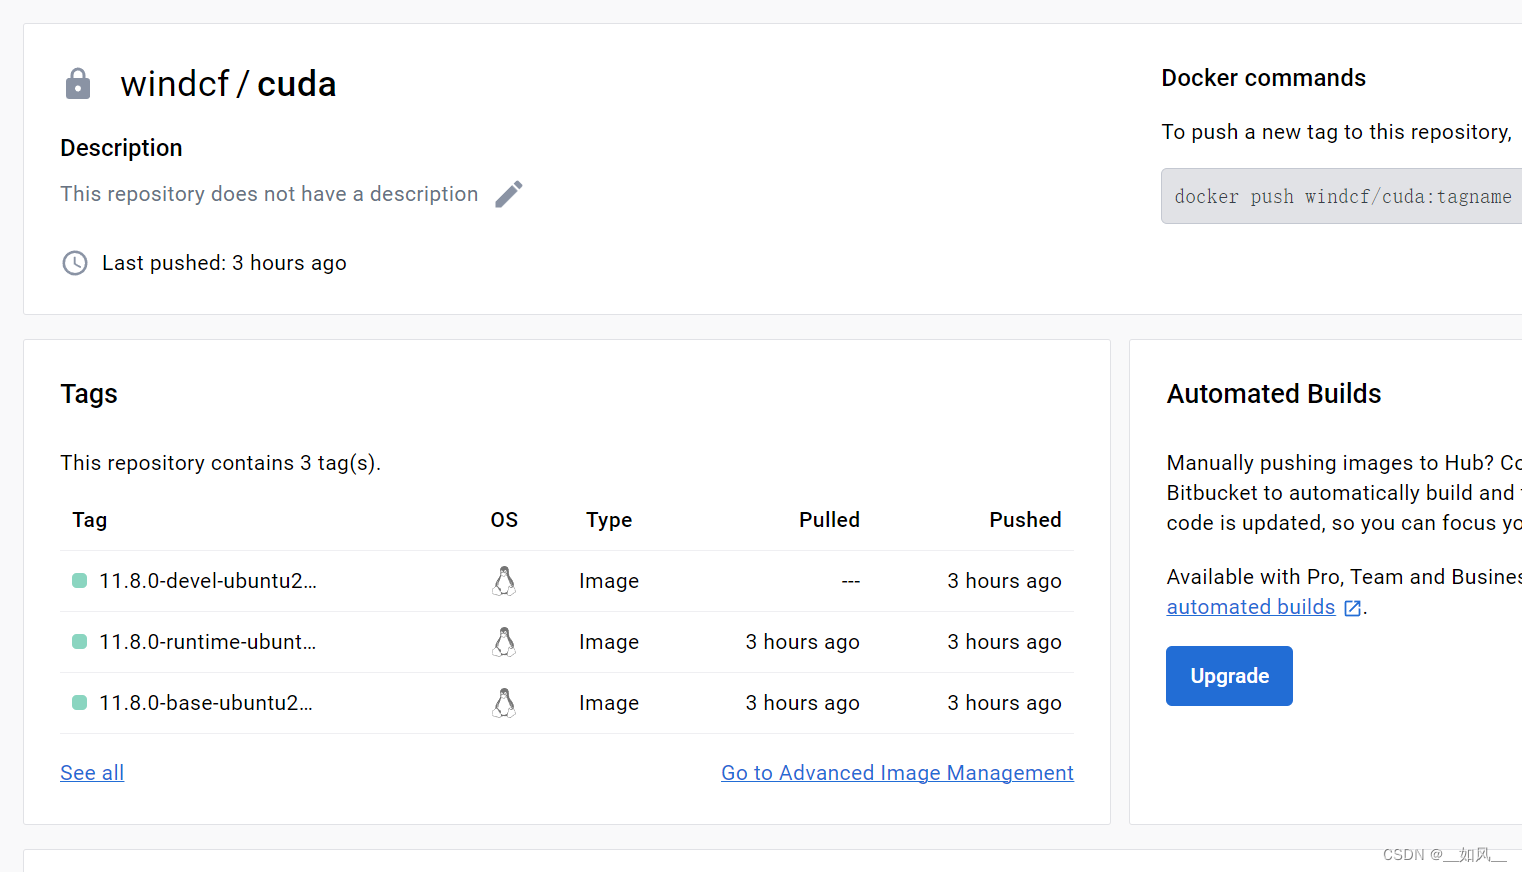
Task: Open the See all tags link
Action: (92, 773)
